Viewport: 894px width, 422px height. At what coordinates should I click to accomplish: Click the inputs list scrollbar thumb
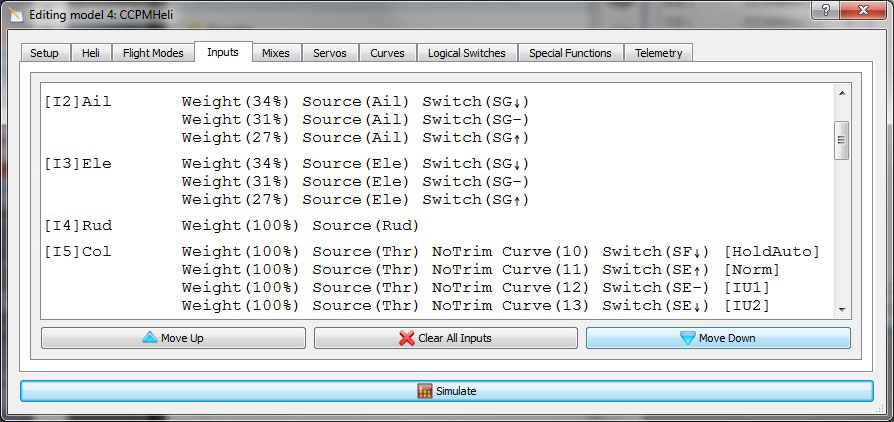coord(842,140)
